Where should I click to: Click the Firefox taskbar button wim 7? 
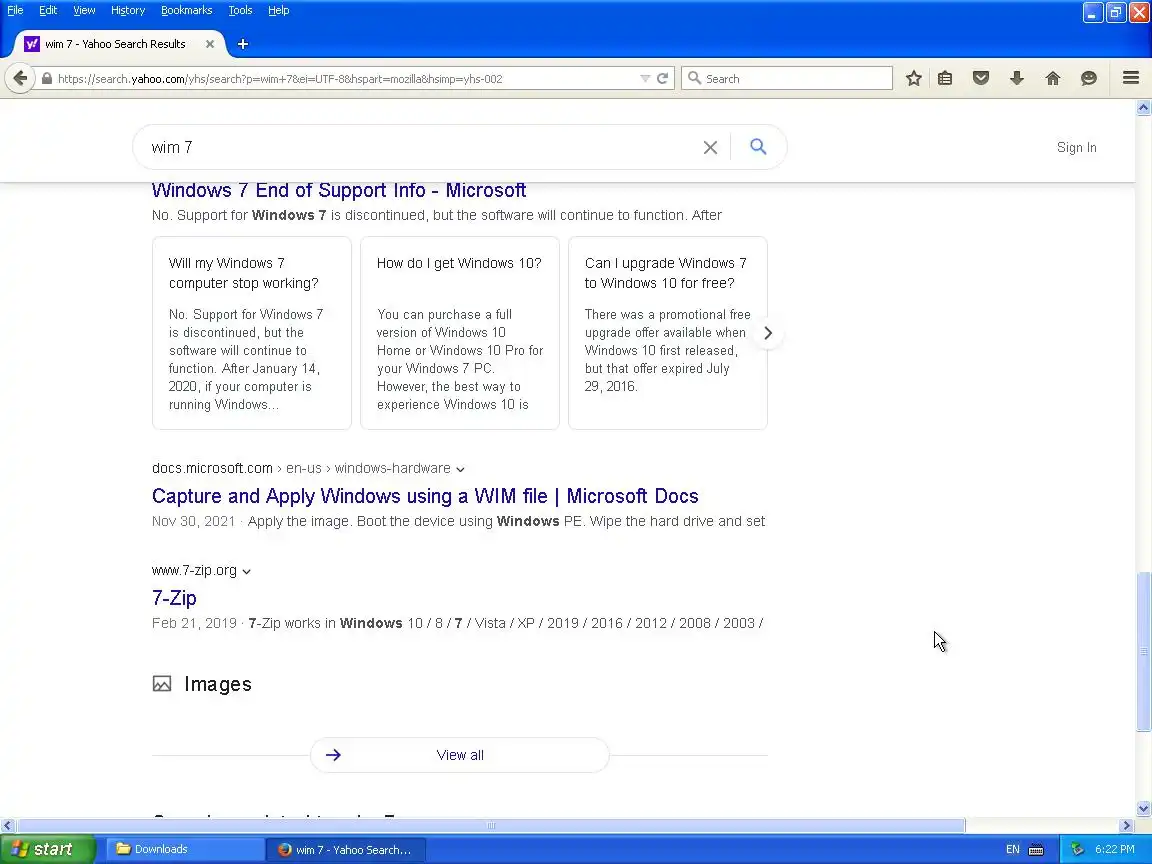coord(345,849)
